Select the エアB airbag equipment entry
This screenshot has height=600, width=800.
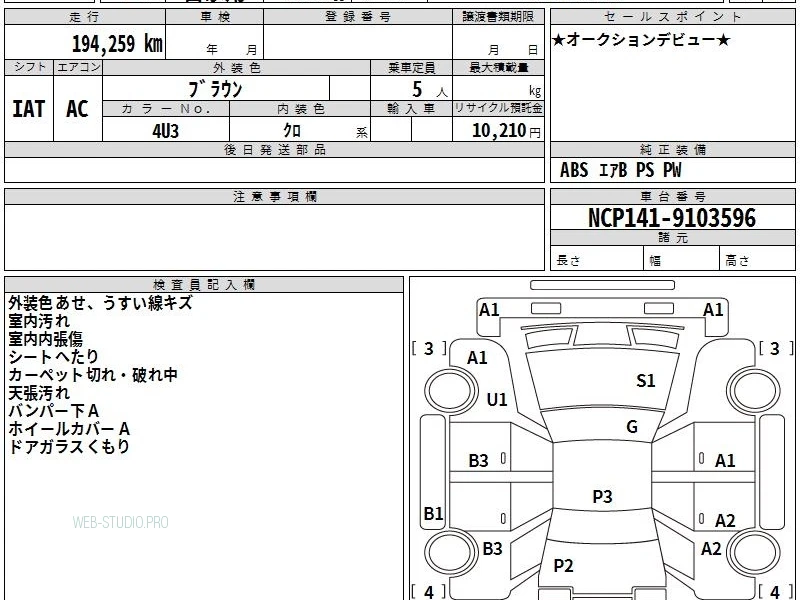point(613,170)
